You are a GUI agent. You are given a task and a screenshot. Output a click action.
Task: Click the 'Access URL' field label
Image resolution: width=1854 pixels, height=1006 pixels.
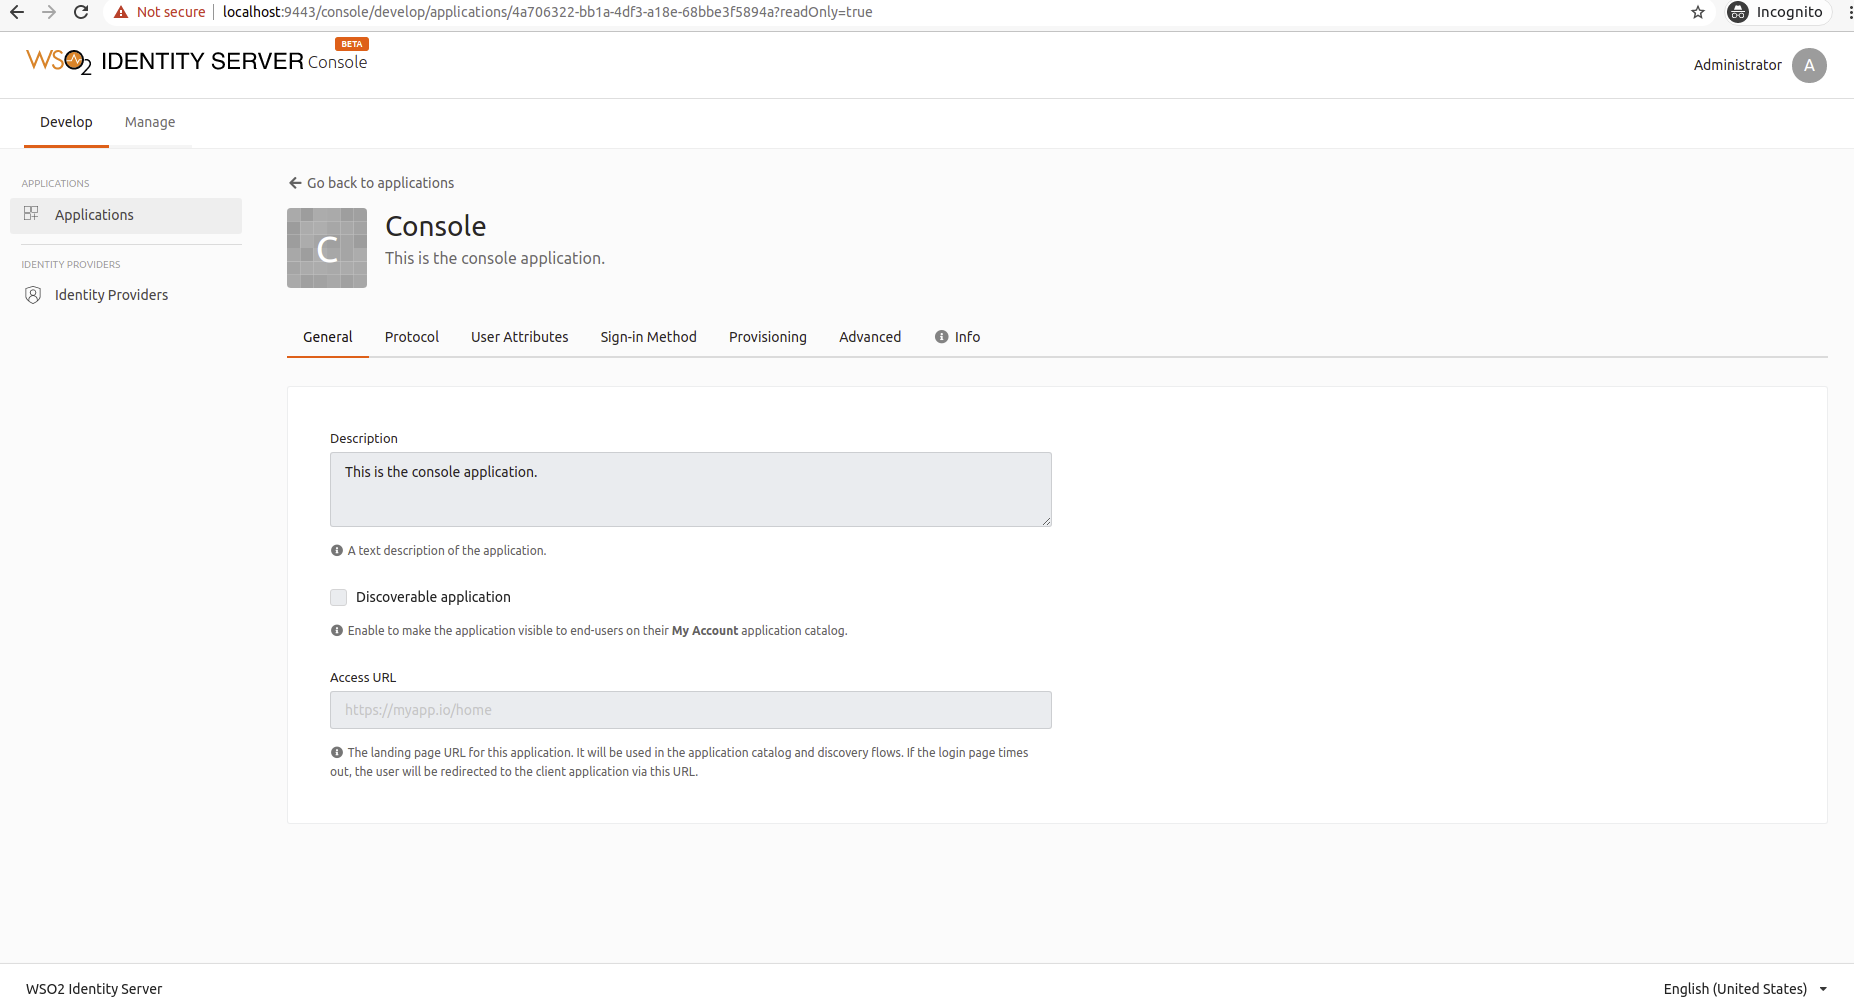363,678
